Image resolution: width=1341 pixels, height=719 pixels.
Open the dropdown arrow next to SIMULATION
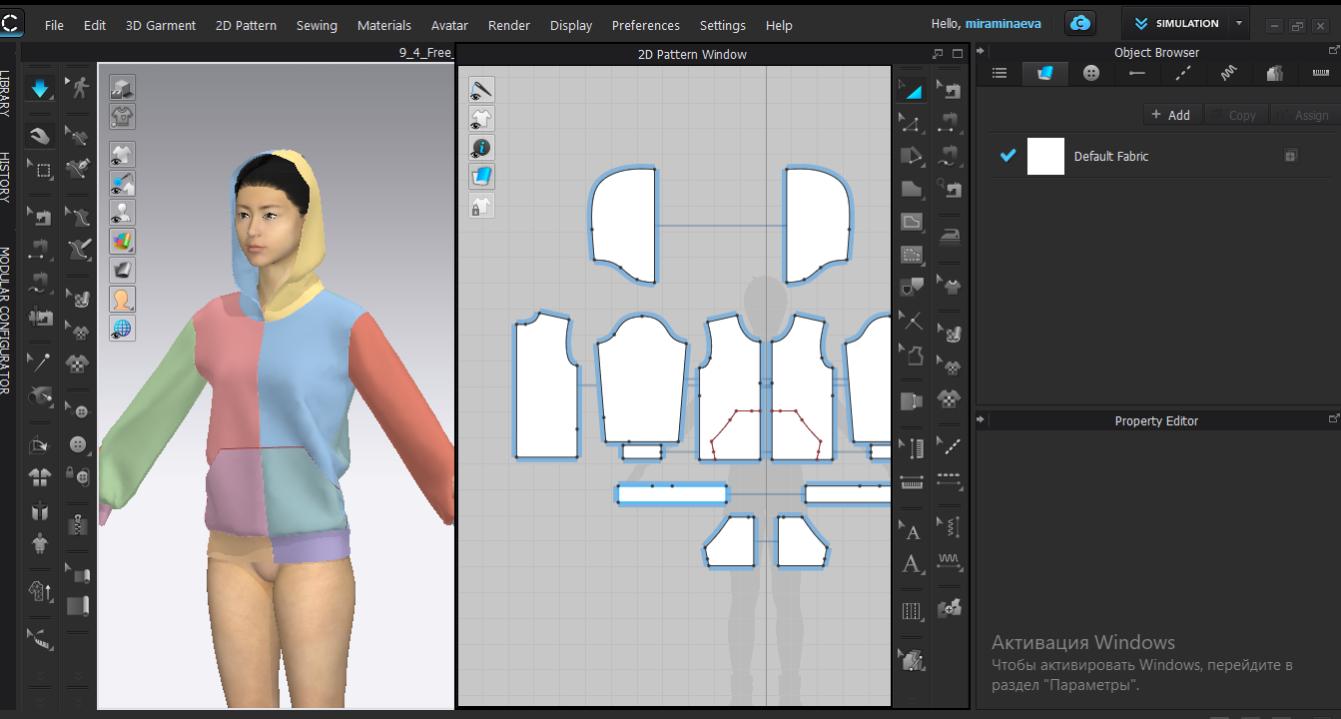(1240, 23)
